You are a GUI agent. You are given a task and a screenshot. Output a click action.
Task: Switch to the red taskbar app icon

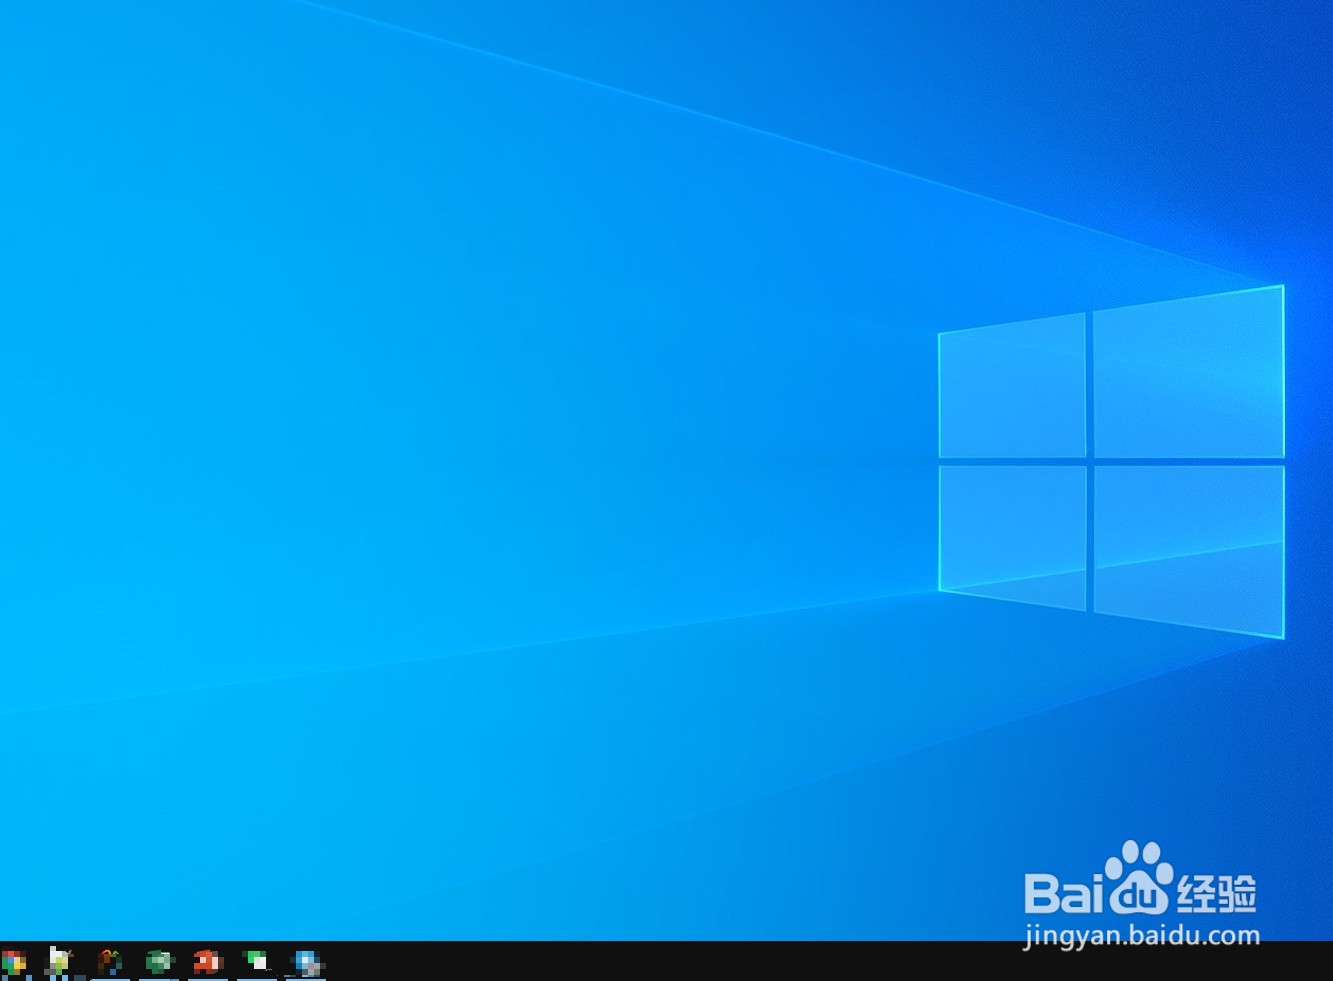click(208, 962)
